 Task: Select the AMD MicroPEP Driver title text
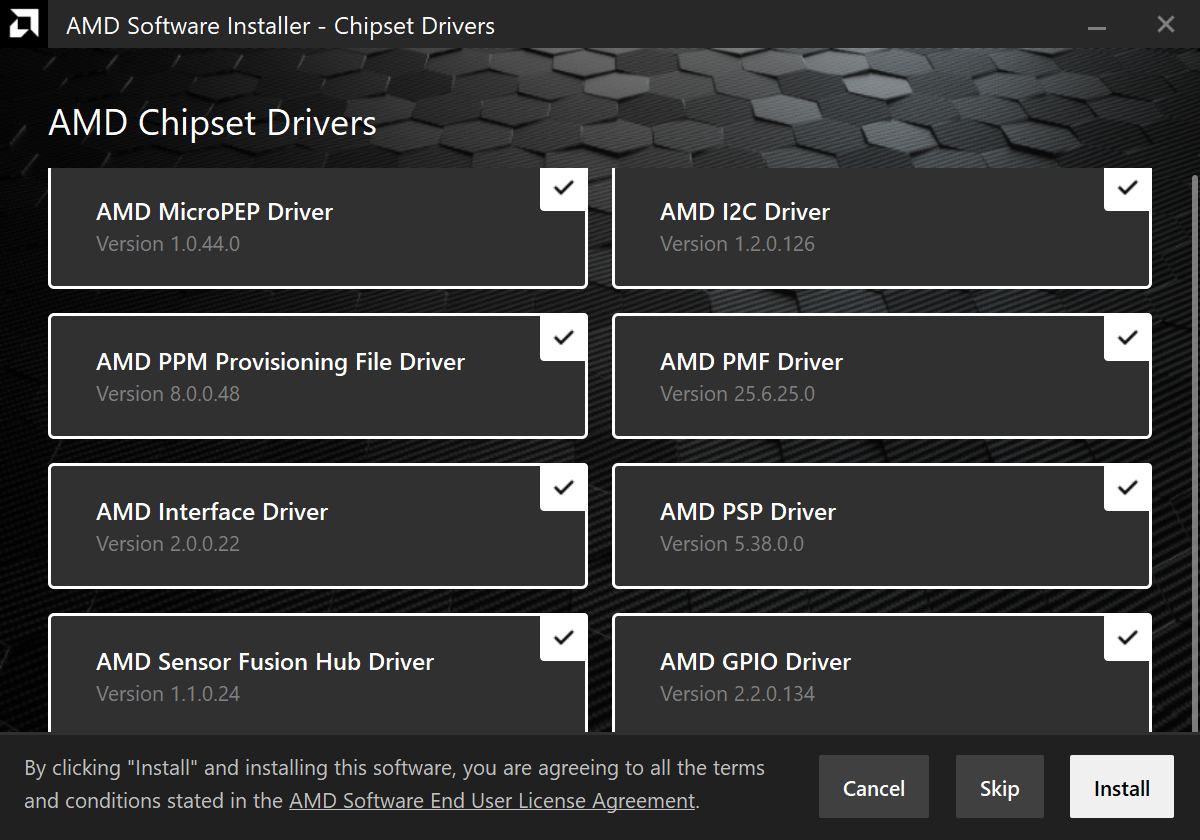(x=214, y=212)
